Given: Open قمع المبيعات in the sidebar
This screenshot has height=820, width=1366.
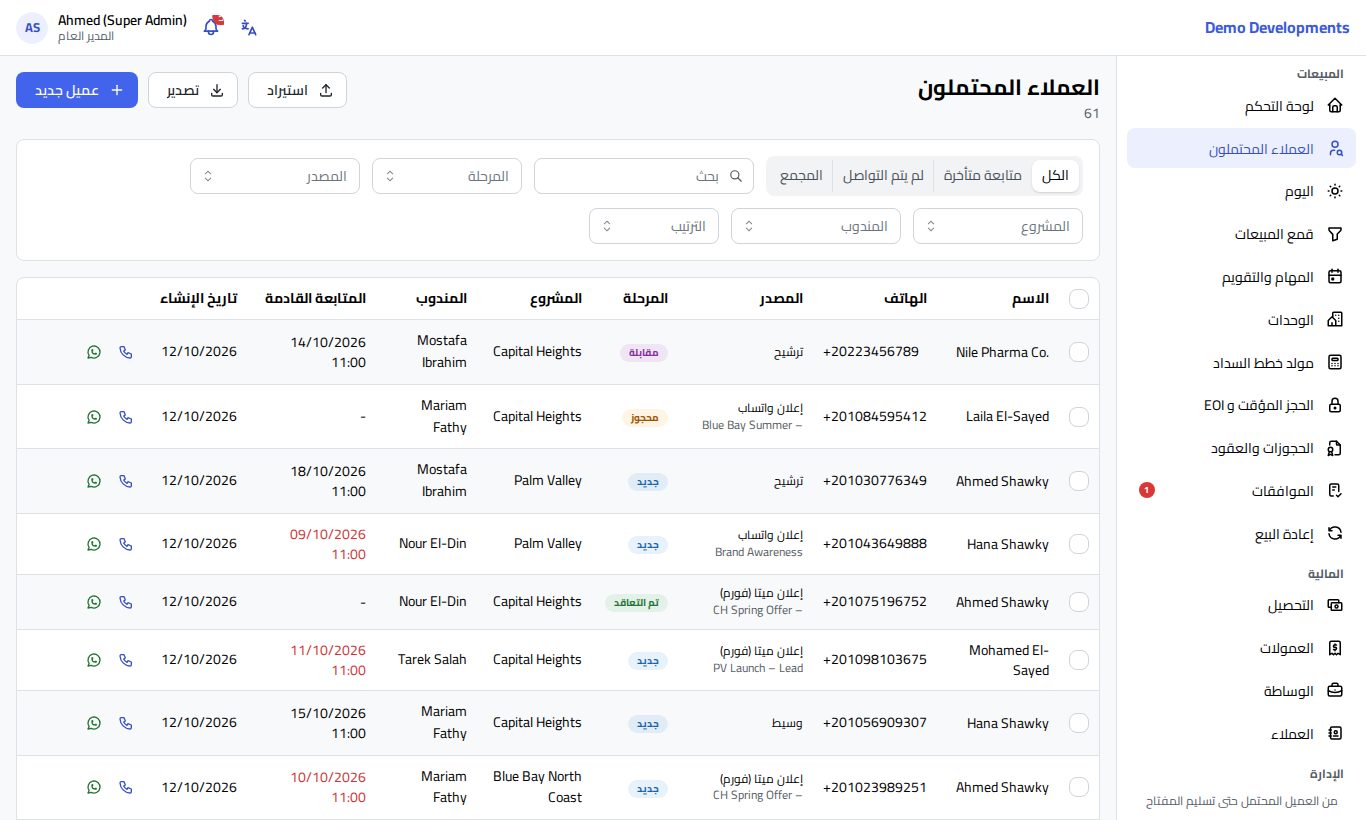Looking at the screenshot, I should (1241, 234).
